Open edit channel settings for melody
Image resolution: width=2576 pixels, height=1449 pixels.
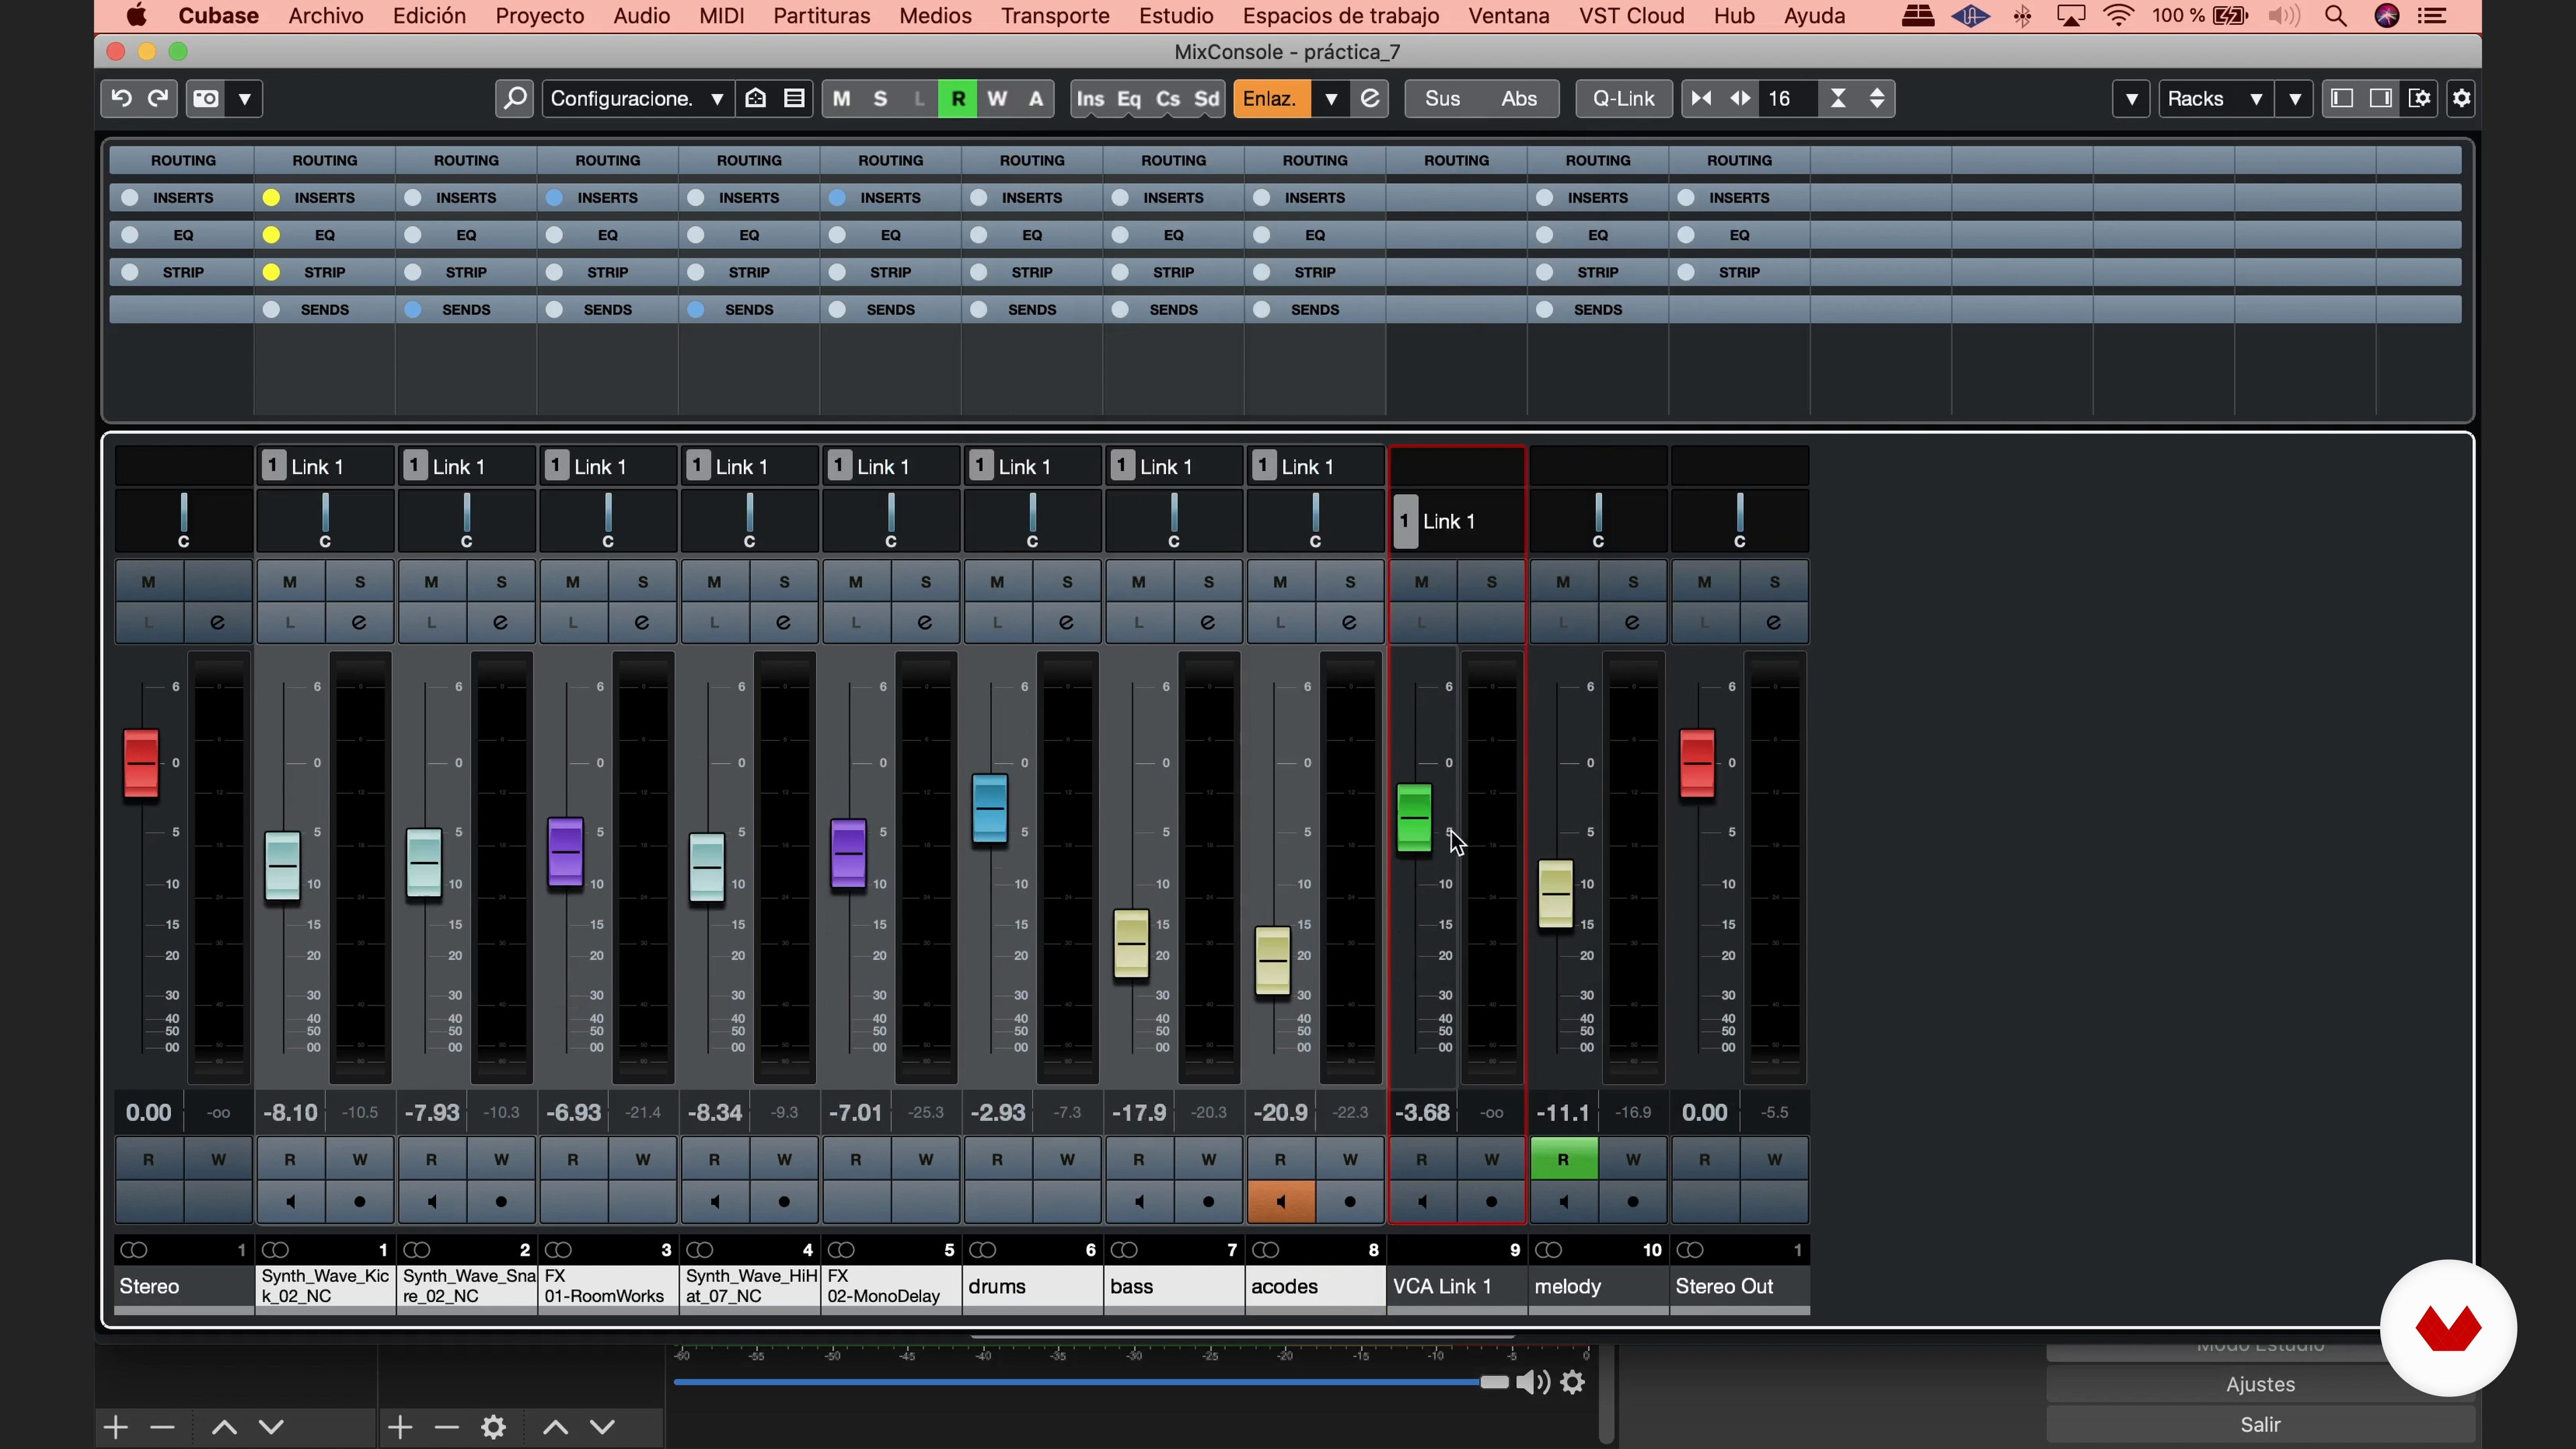pyautogui.click(x=1633, y=622)
